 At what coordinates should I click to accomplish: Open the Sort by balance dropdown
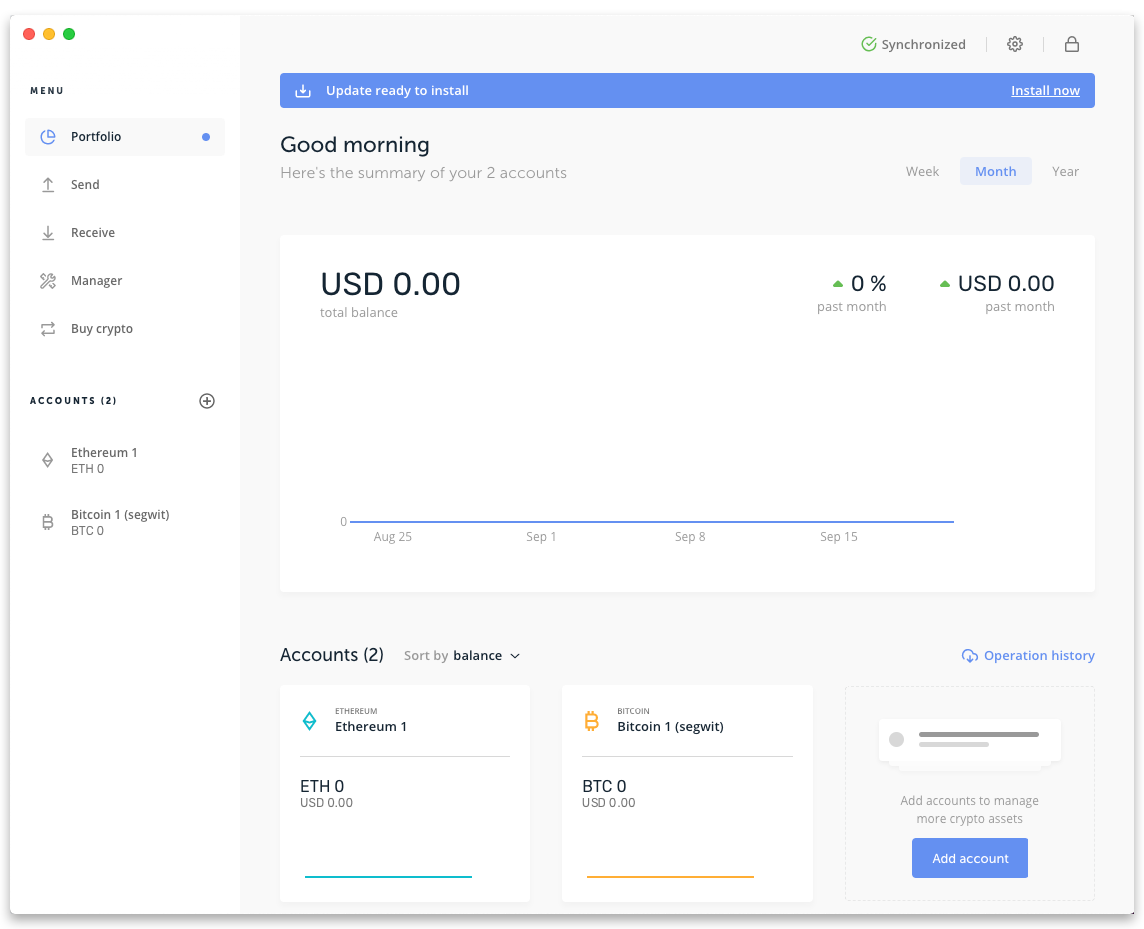tap(478, 655)
